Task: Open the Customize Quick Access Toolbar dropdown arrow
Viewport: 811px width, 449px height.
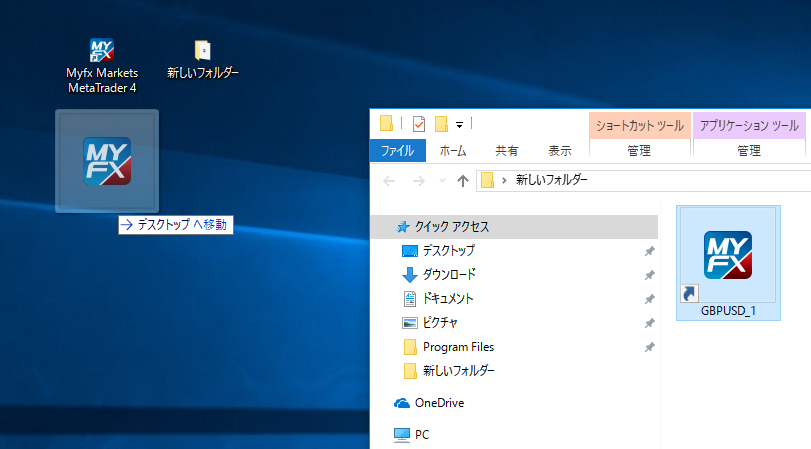Action: click(x=459, y=125)
